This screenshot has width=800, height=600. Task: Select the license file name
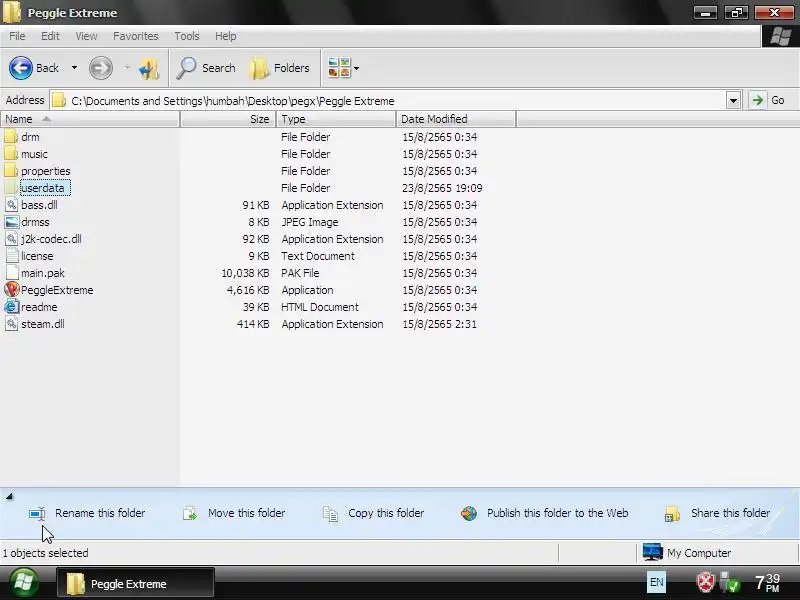click(37, 256)
